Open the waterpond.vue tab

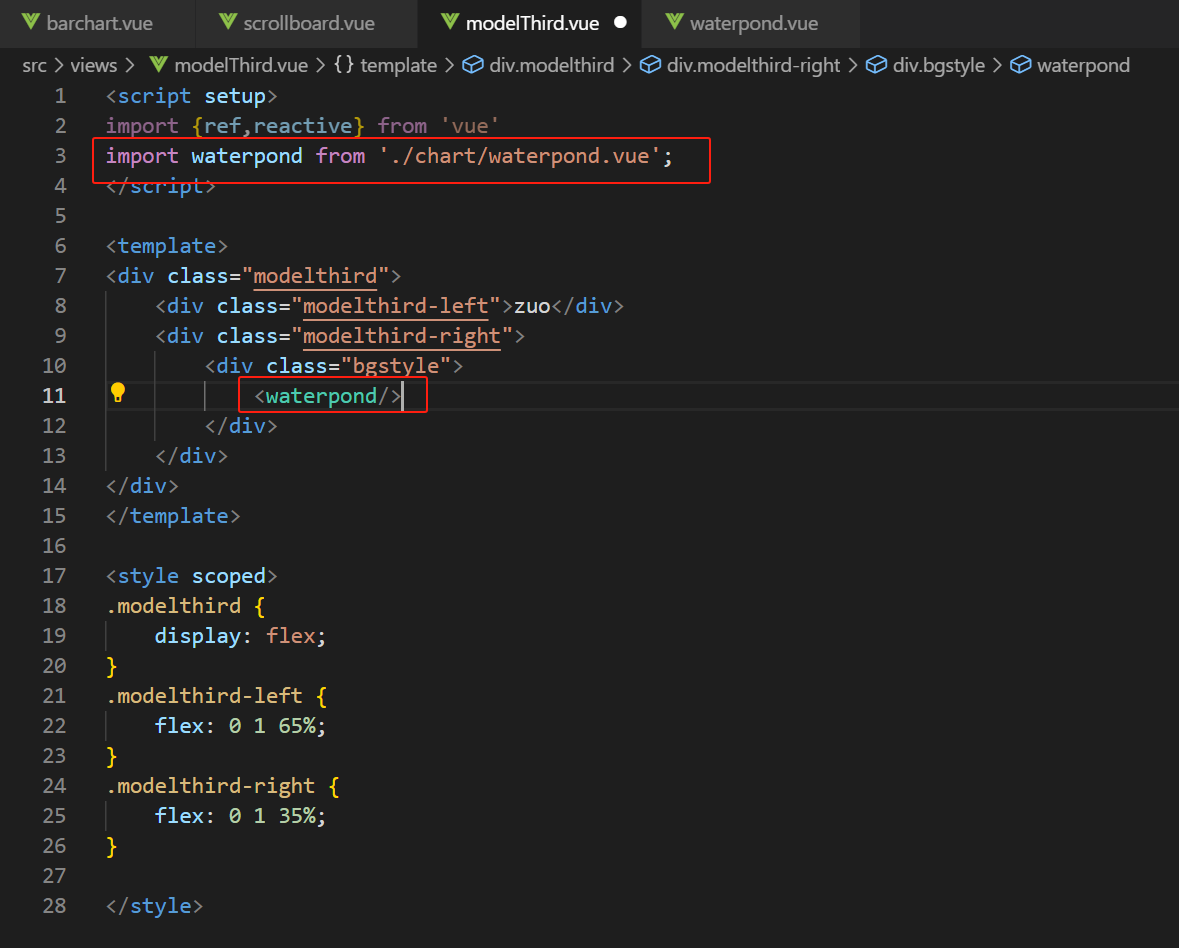tap(752, 23)
